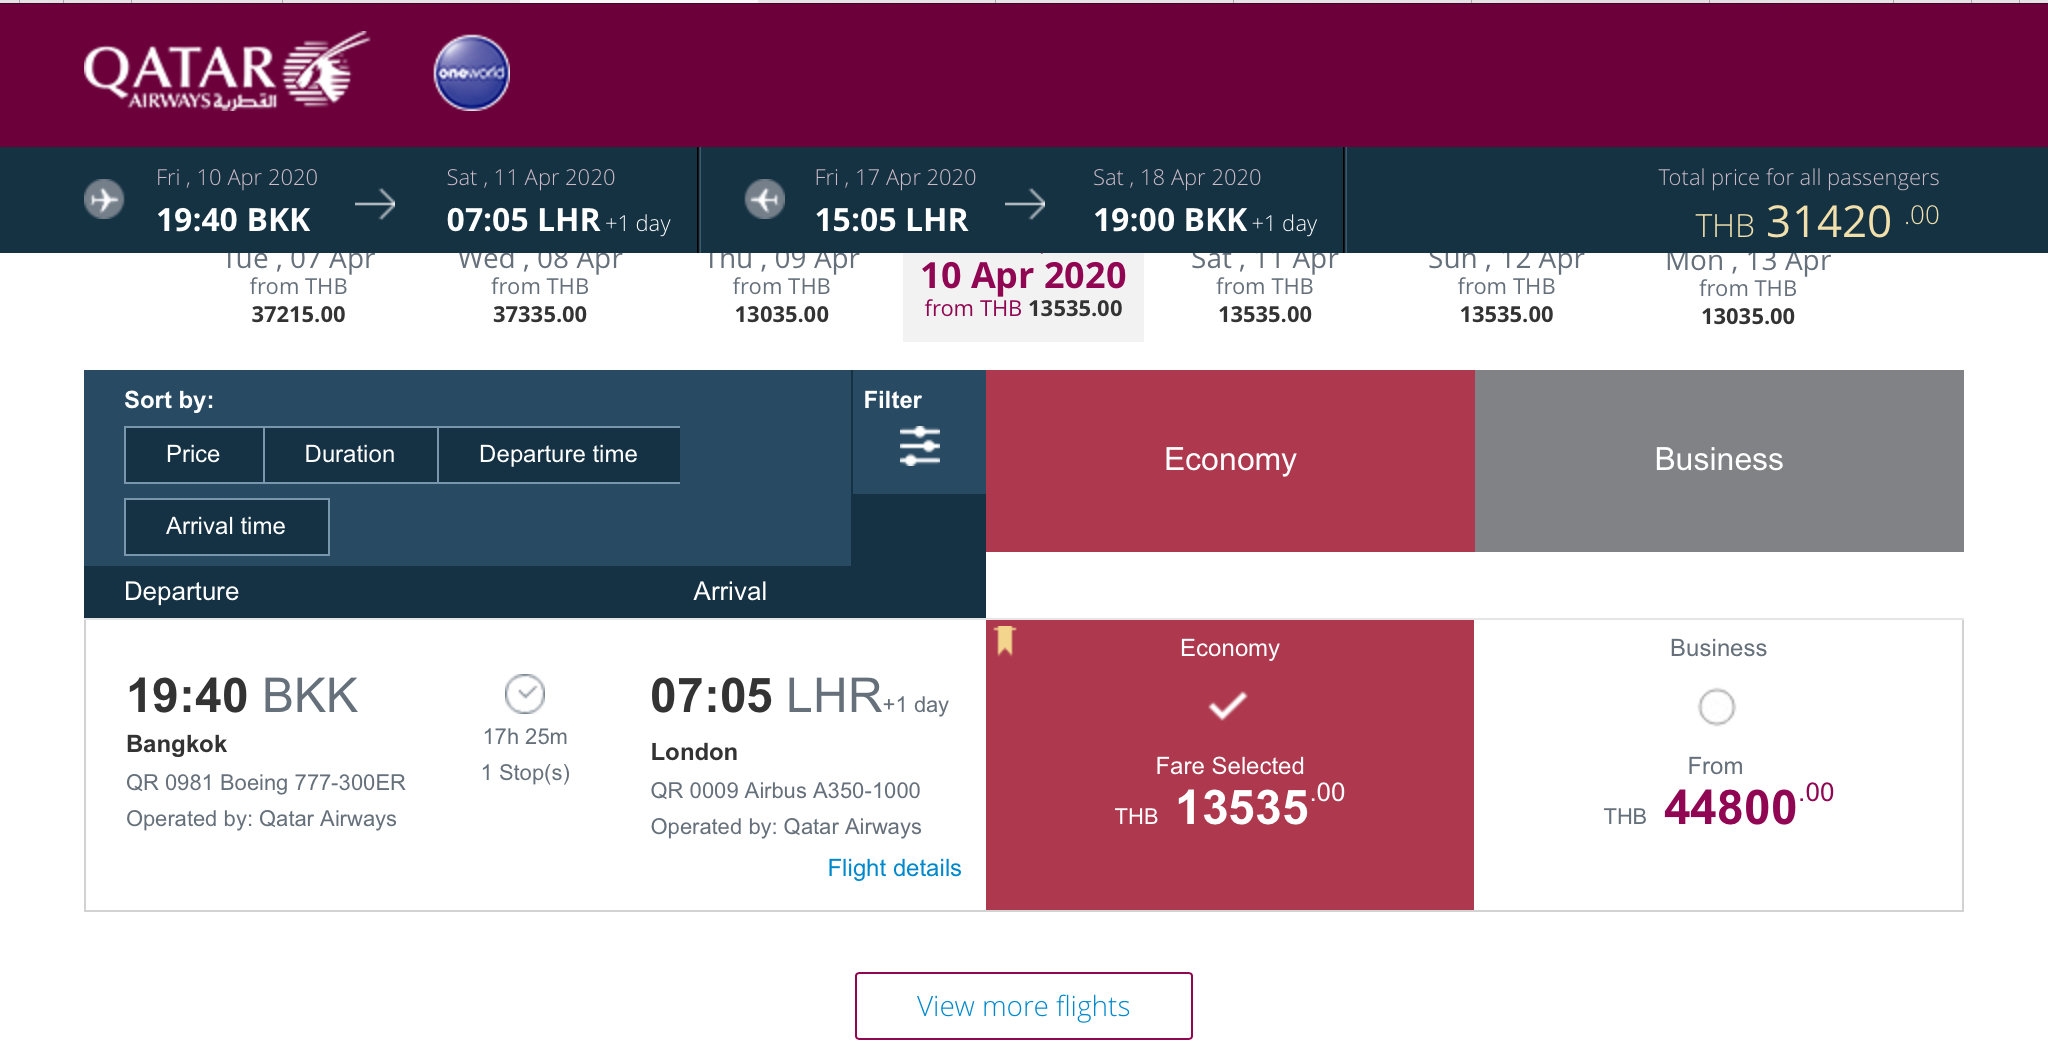Switch to the Business cabin tab
The image size is (2048, 1053).
coord(1719,460)
